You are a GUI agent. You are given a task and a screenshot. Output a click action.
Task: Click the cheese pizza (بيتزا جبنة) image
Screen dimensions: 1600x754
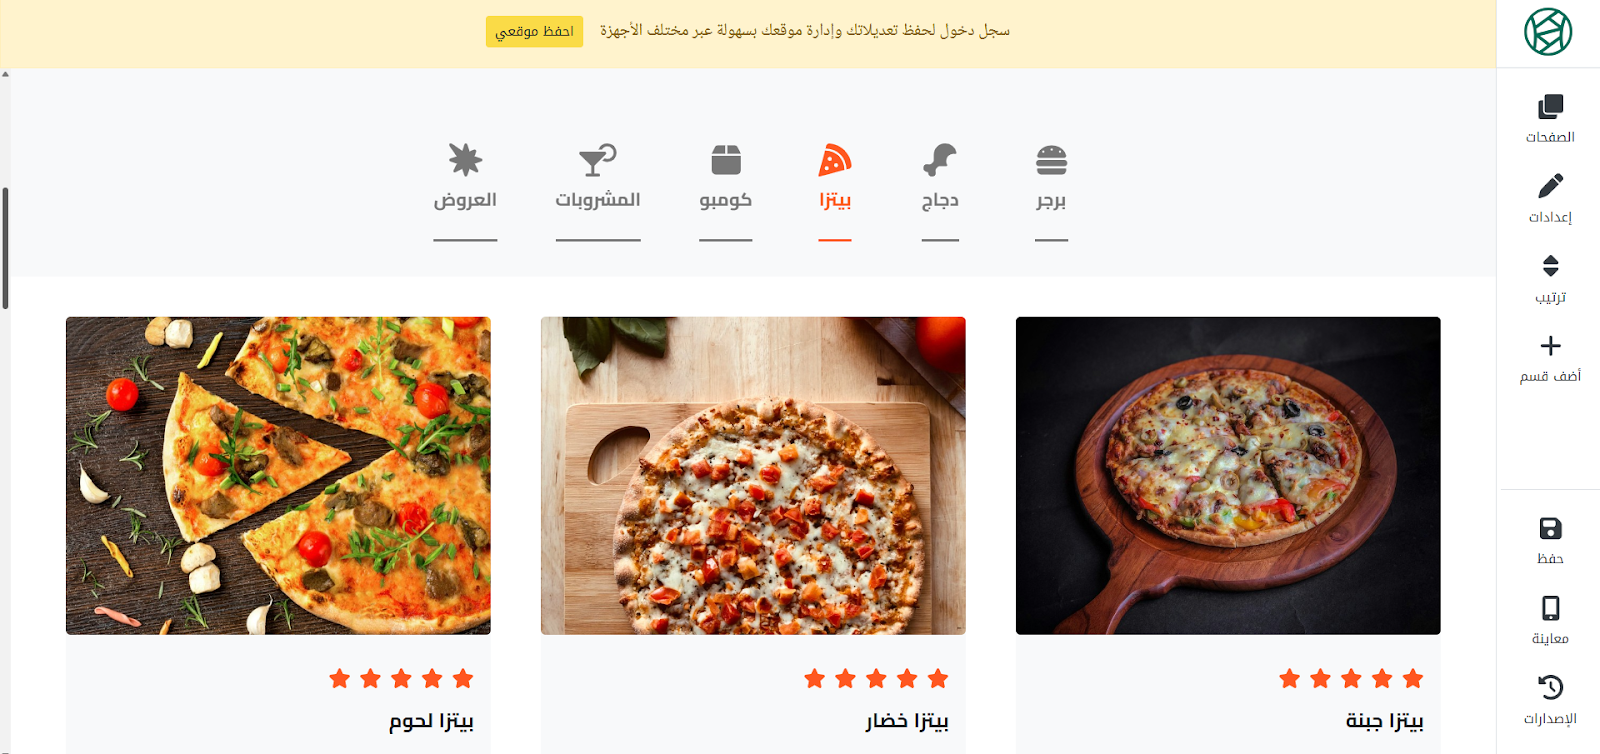pyautogui.click(x=1228, y=475)
